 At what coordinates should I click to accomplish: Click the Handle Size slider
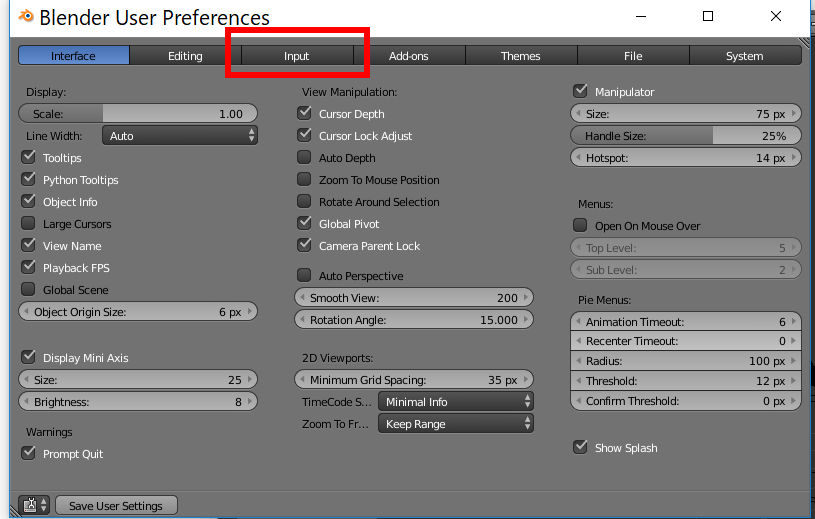(686, 136)
